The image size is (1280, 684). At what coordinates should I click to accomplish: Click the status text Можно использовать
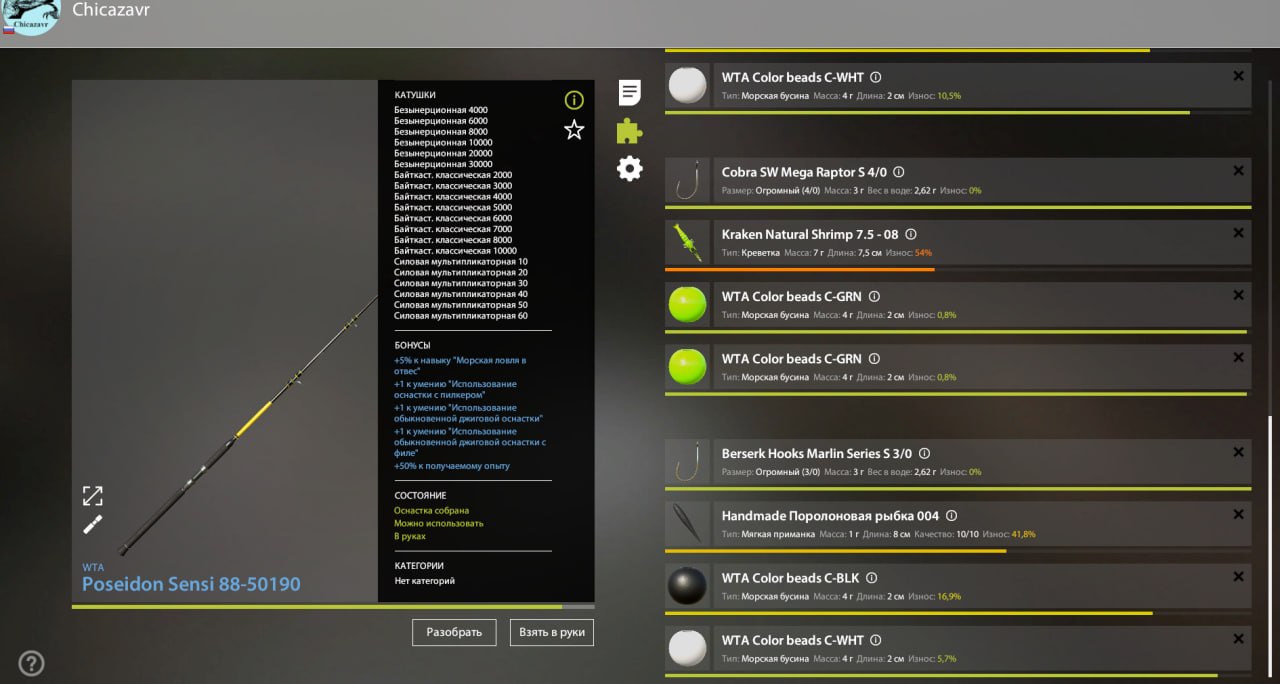(438, 523)
